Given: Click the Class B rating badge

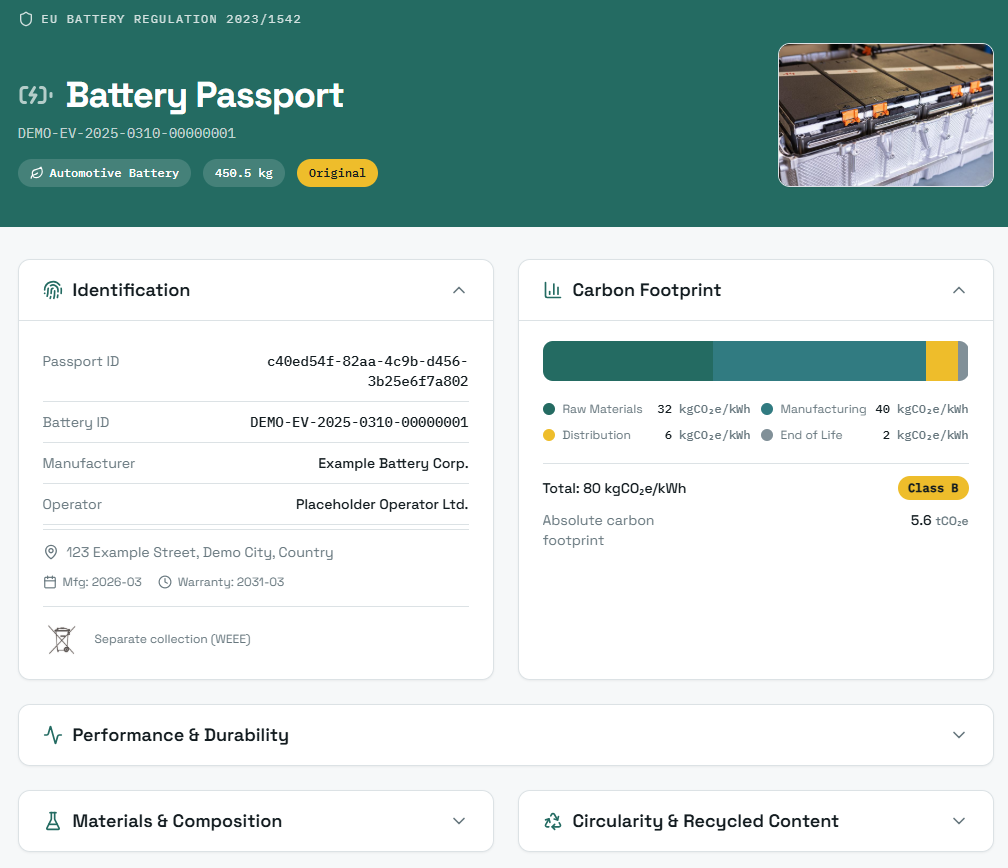Looking at the screenshot, I should coord(933,488).
